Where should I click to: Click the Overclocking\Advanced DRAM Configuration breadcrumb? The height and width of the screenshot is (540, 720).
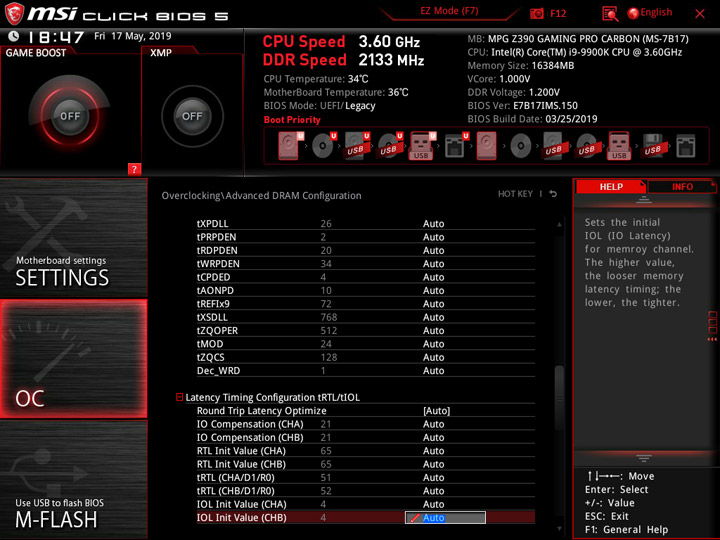pos(261,196)
